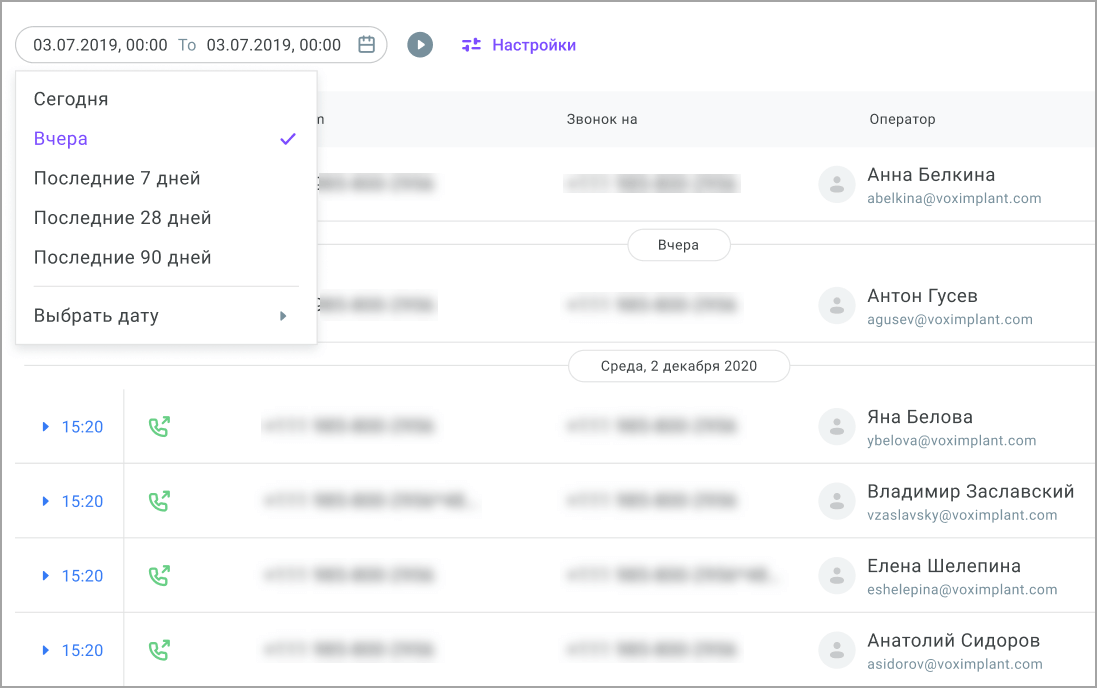The height and width of the screenshot is (688, 1097).
Task: Click operator name Анна Белкина
Action: pos(931,175)
